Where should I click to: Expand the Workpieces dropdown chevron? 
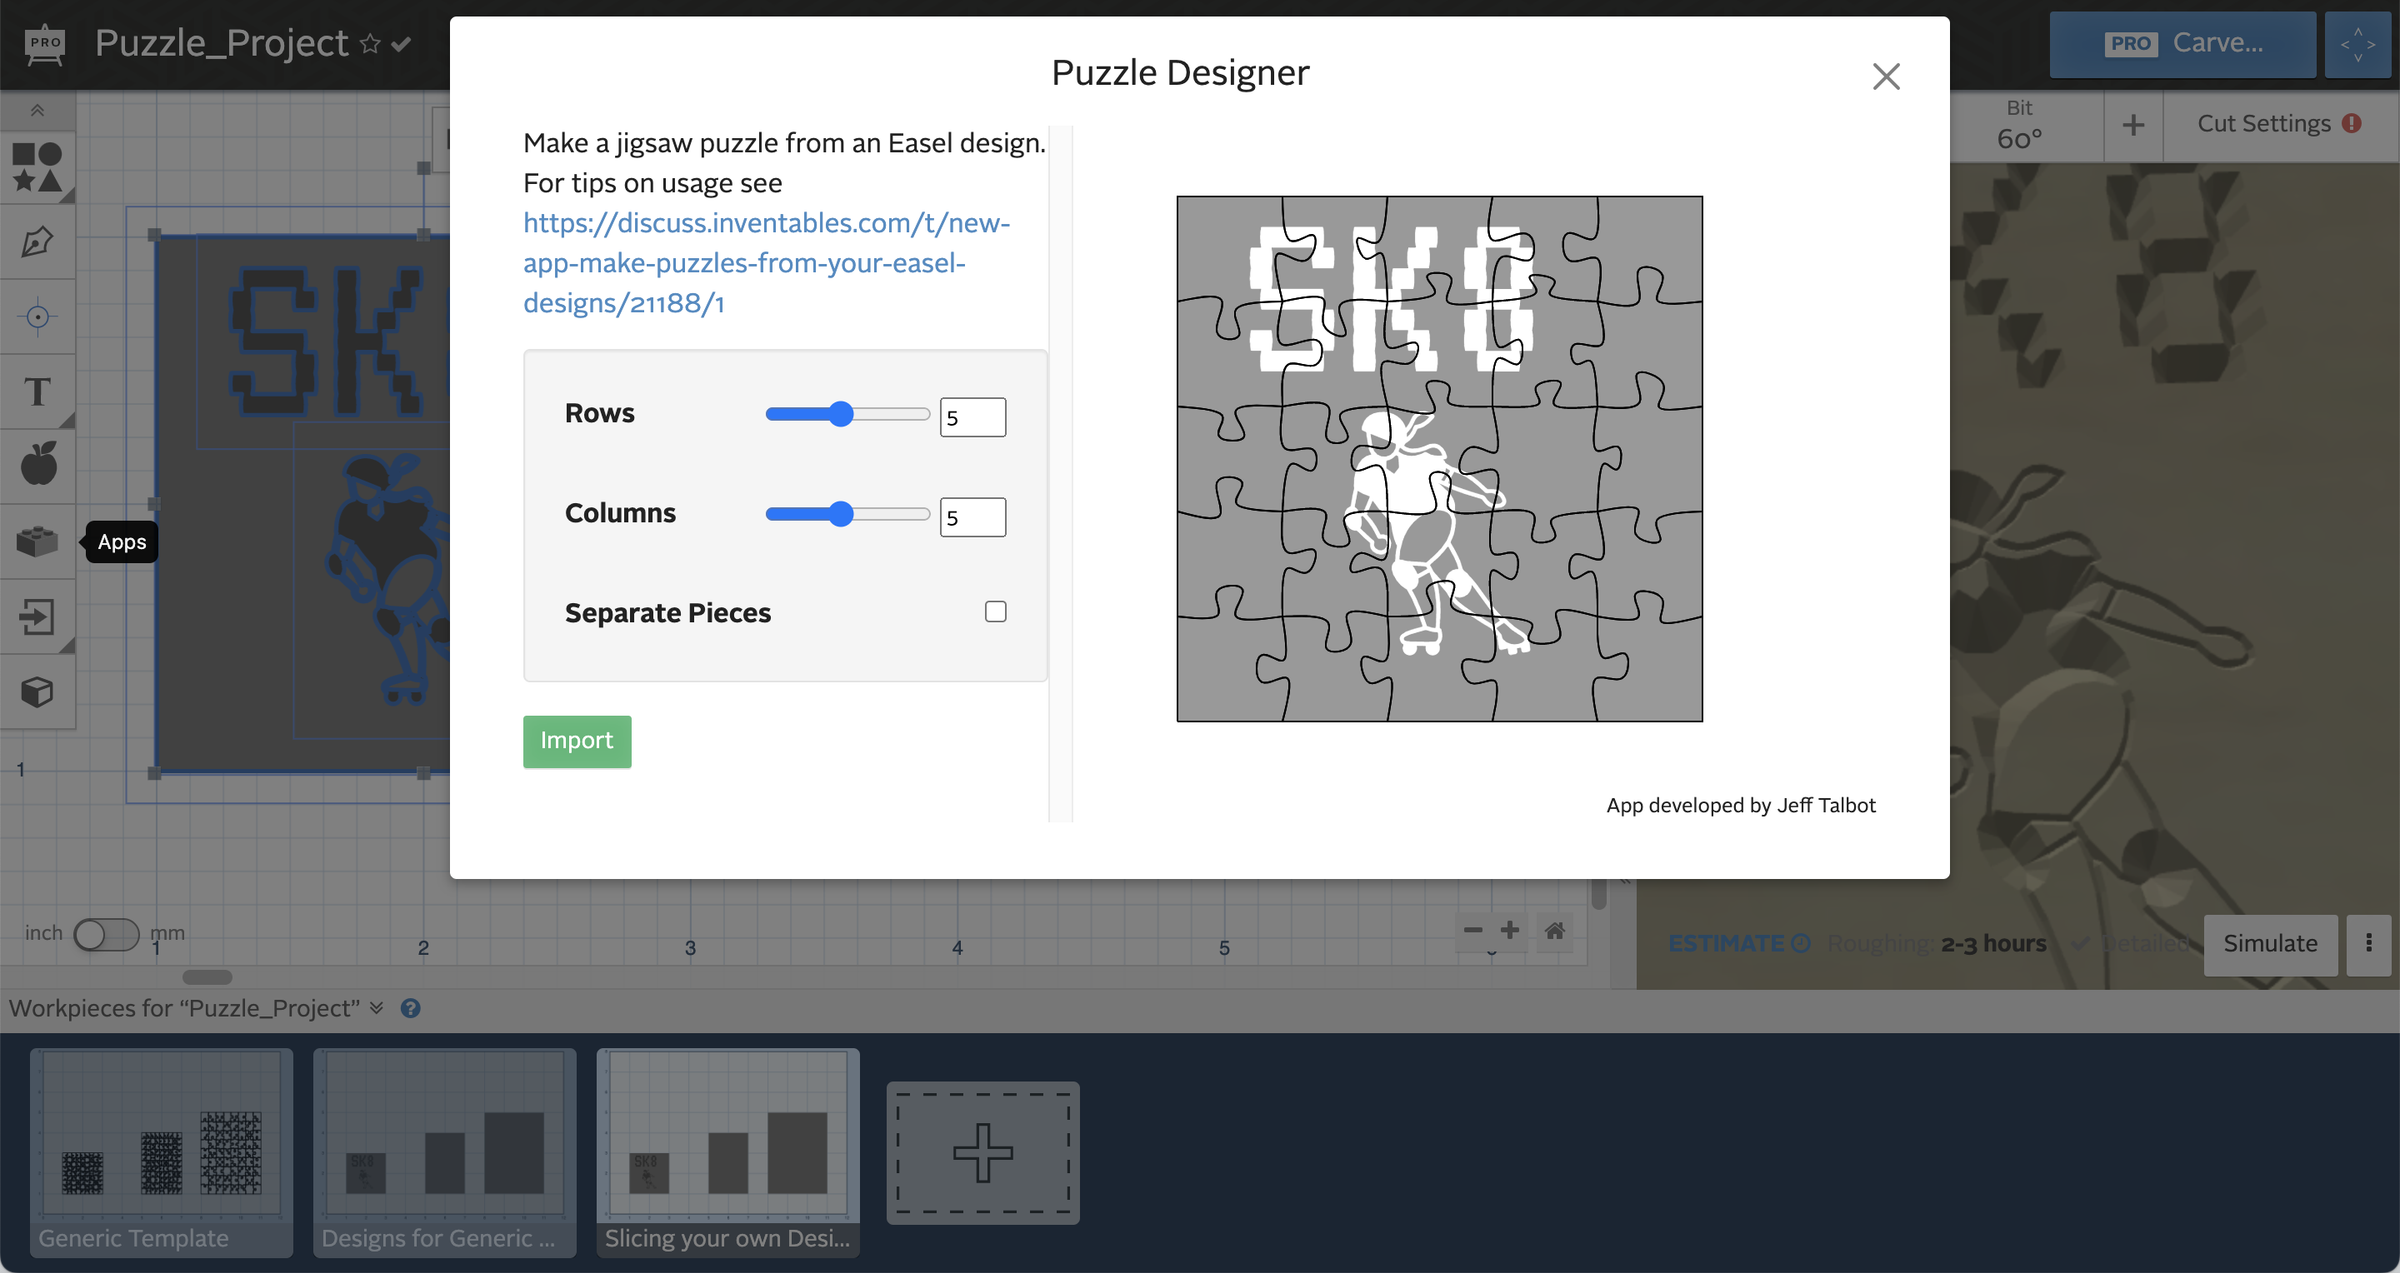(x=377, y=1008)
